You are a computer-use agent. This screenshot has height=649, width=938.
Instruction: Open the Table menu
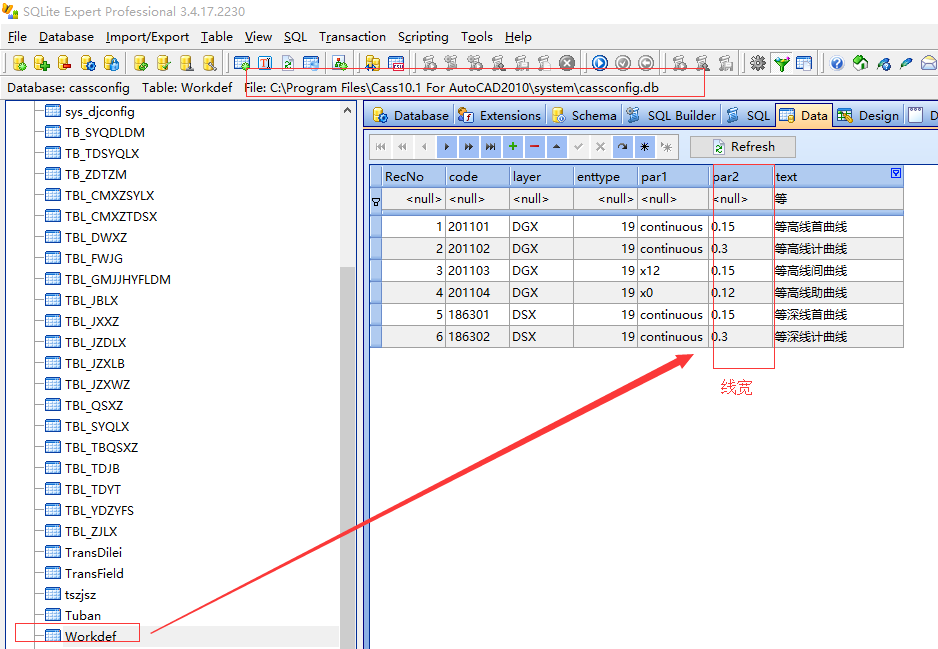(217, 37)
